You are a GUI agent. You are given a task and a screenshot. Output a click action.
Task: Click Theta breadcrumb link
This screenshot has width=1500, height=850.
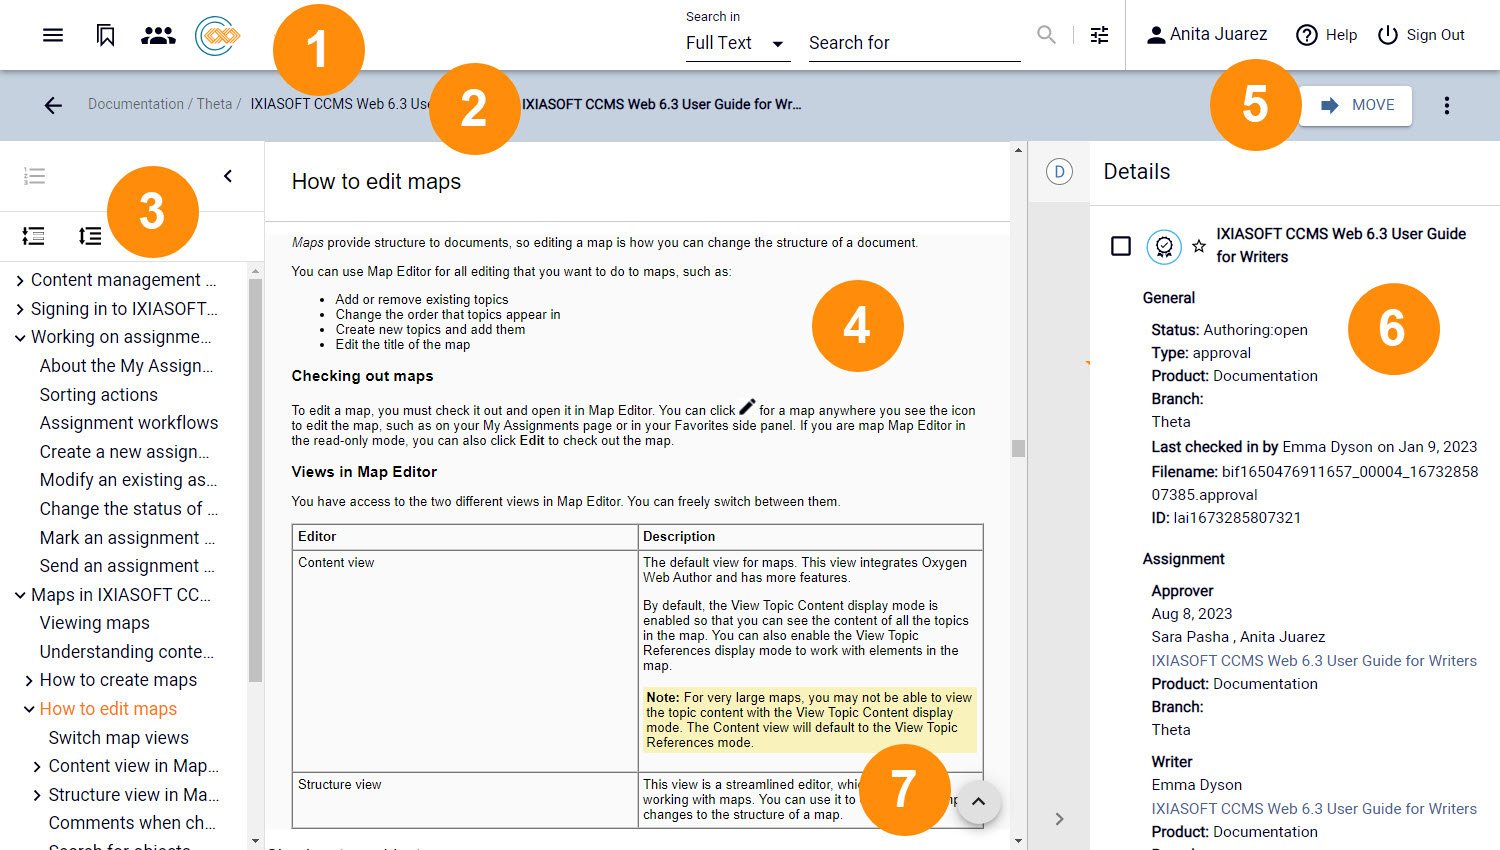(x=214, y=104)
